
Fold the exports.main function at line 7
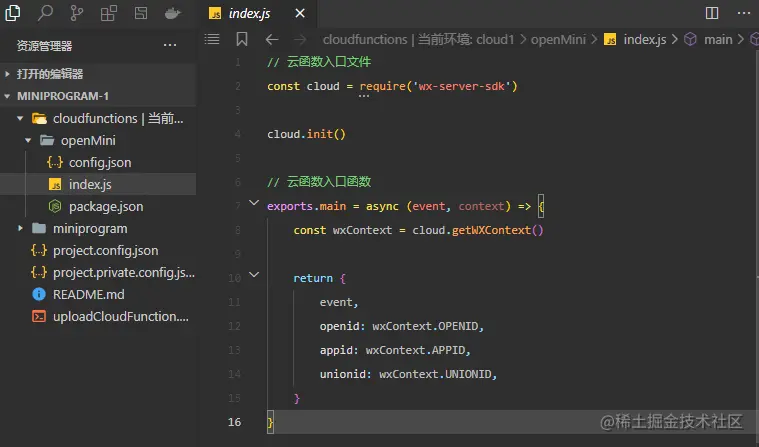point(254,203)
